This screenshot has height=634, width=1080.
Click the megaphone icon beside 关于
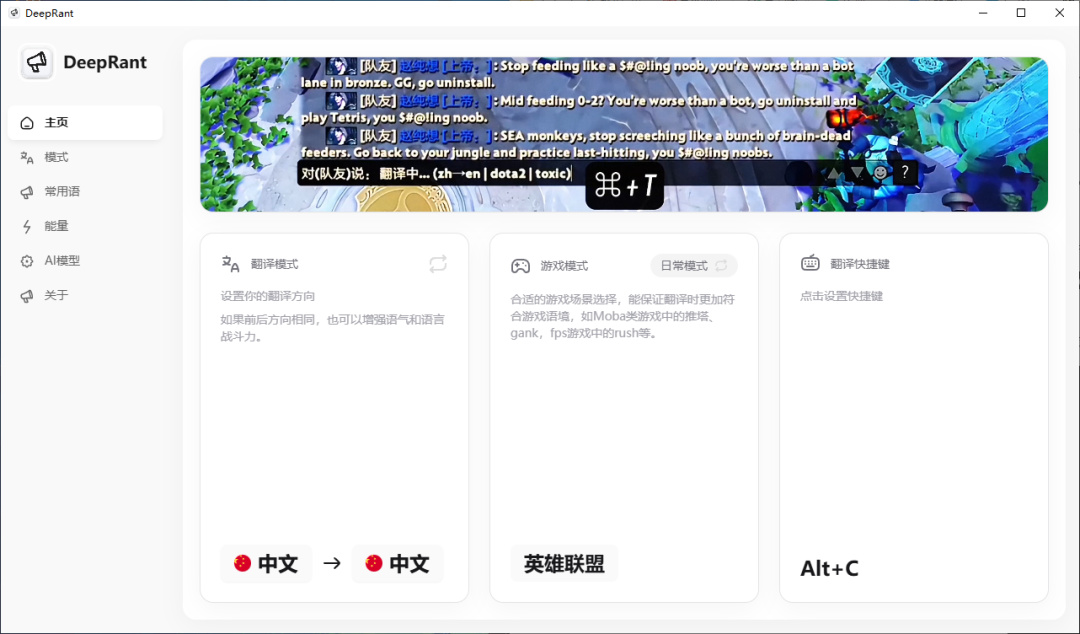pyautogui.click(x=27, y=296)
